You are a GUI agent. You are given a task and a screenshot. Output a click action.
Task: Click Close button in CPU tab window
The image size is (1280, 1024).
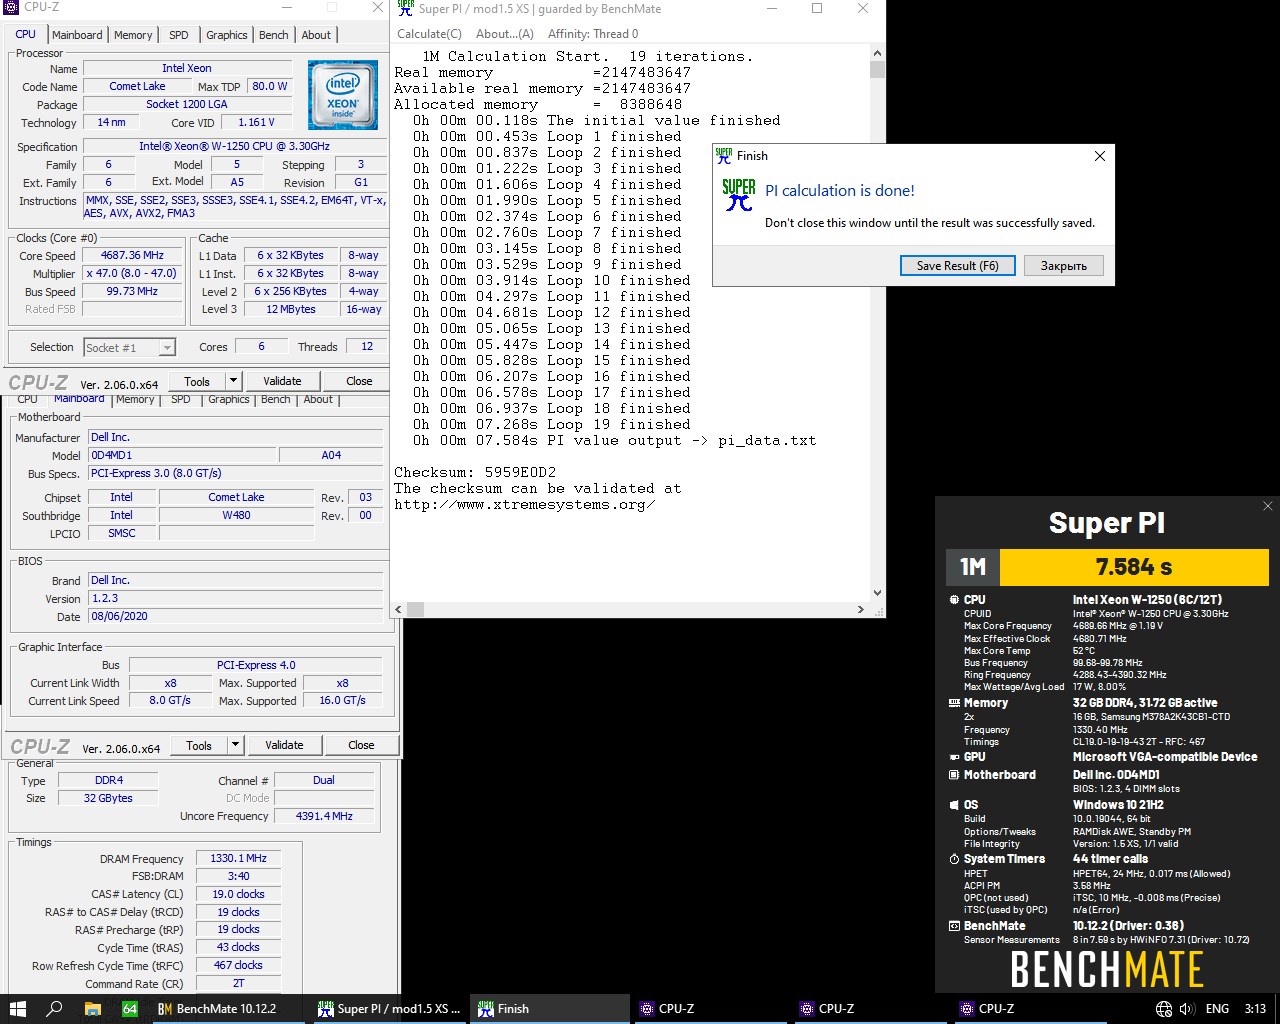pos(359,381)
